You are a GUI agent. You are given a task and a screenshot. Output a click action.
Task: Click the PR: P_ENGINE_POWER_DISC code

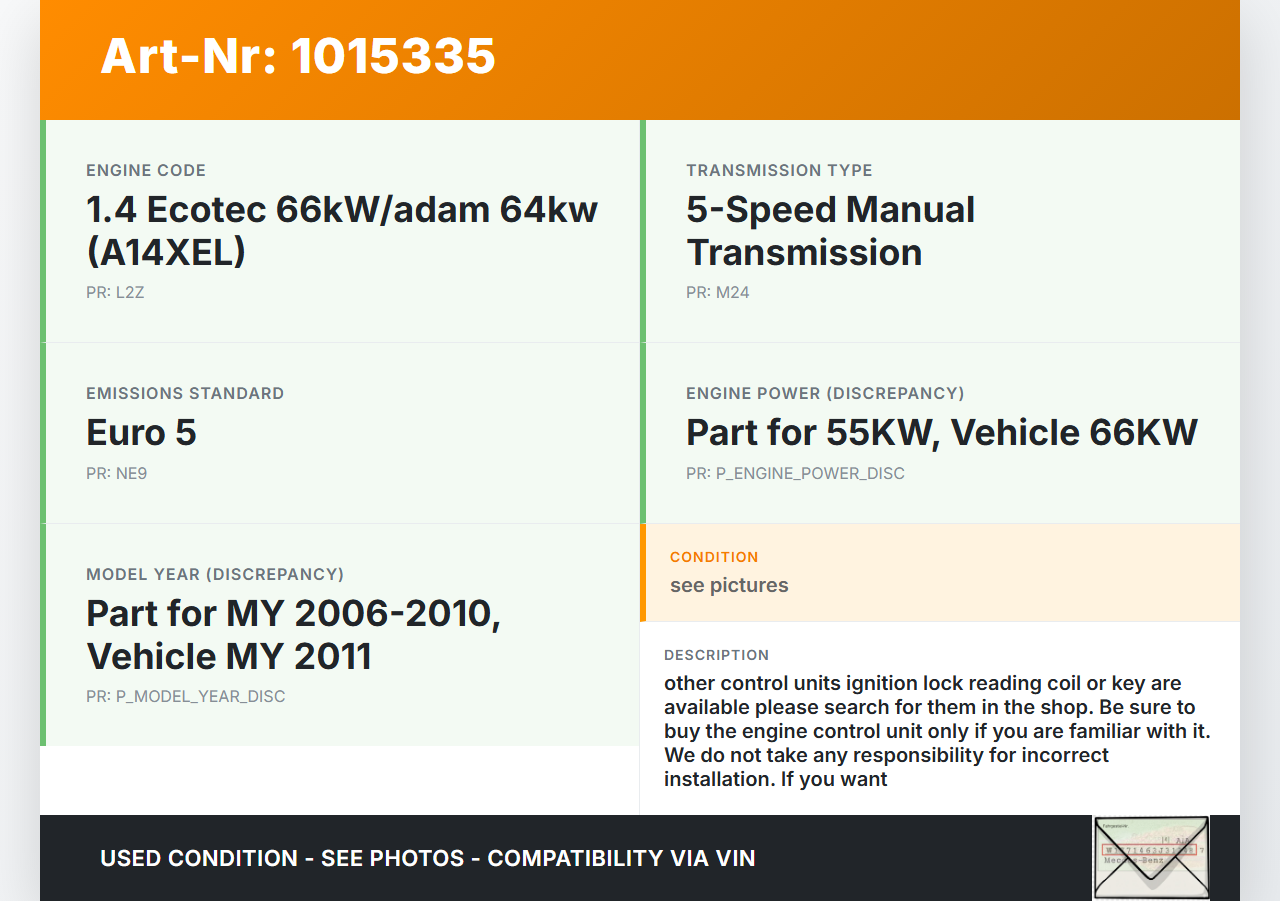795,473
